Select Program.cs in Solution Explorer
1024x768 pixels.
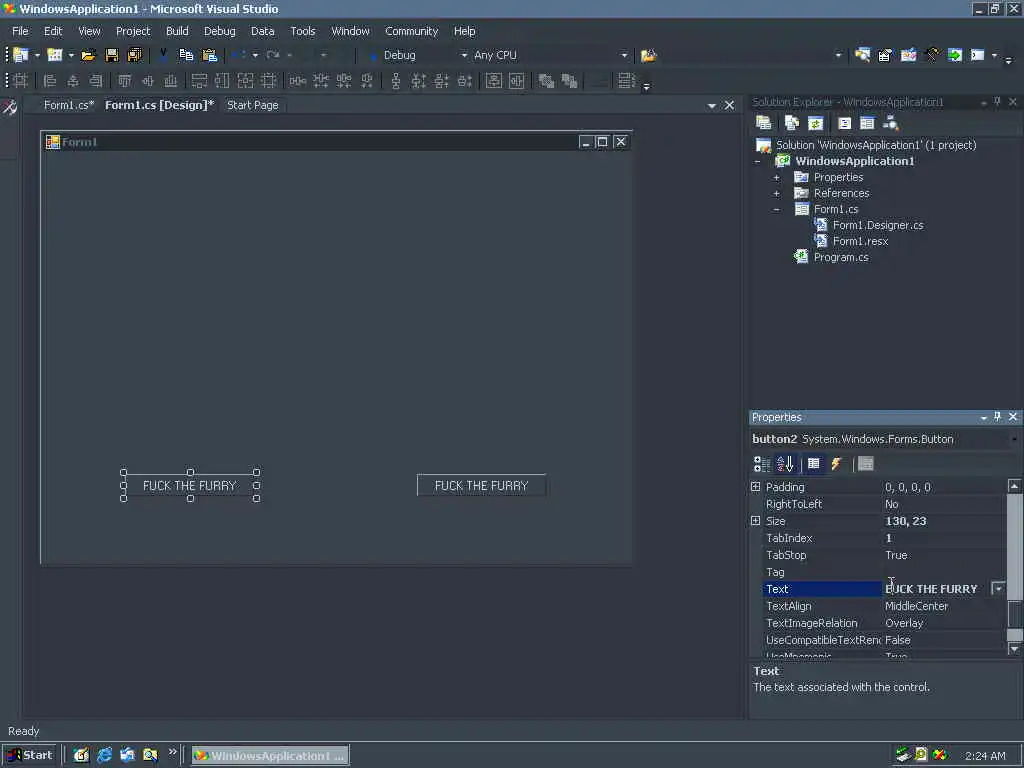841,257
